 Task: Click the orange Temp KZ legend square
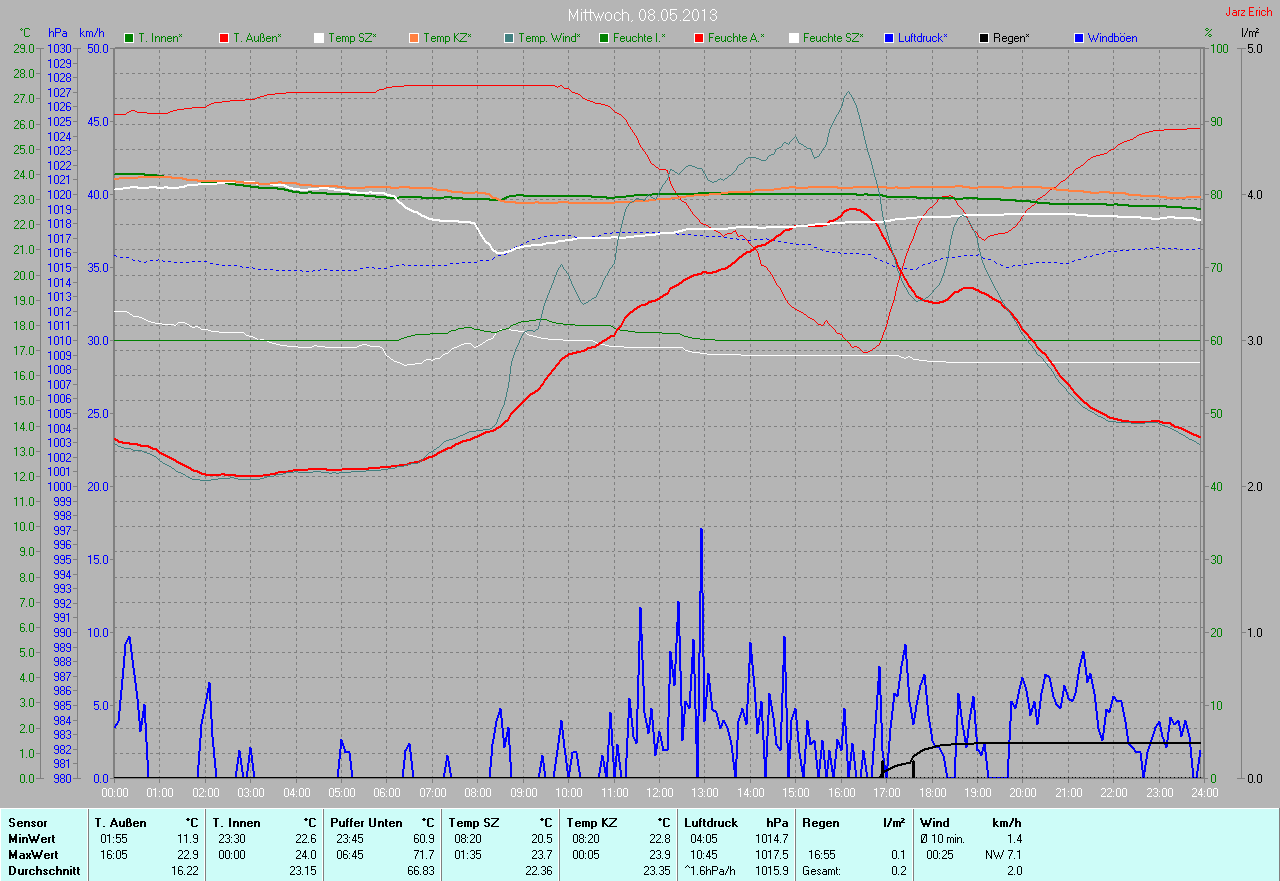tap(414, 38)
